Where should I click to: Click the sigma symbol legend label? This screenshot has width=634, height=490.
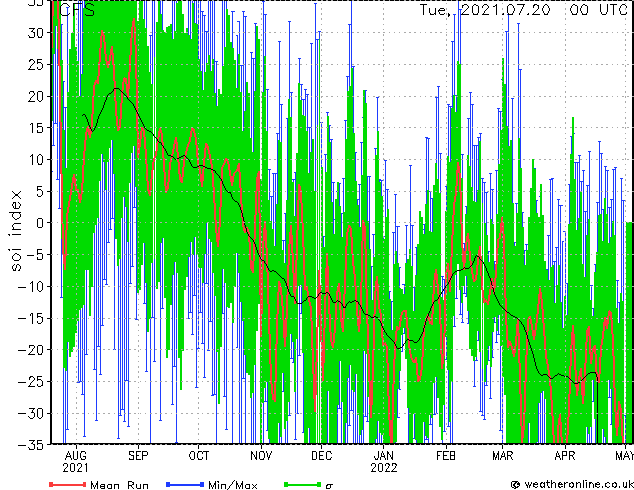point(329,486)
